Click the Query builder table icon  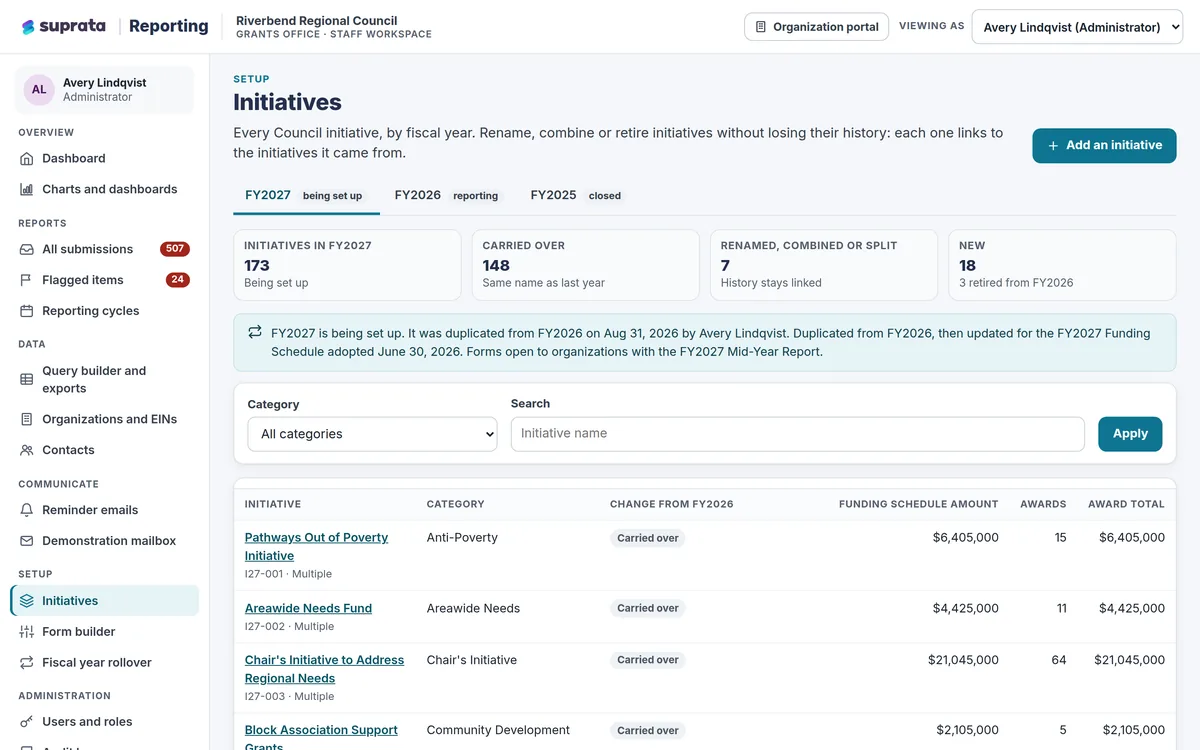point(27,379)
